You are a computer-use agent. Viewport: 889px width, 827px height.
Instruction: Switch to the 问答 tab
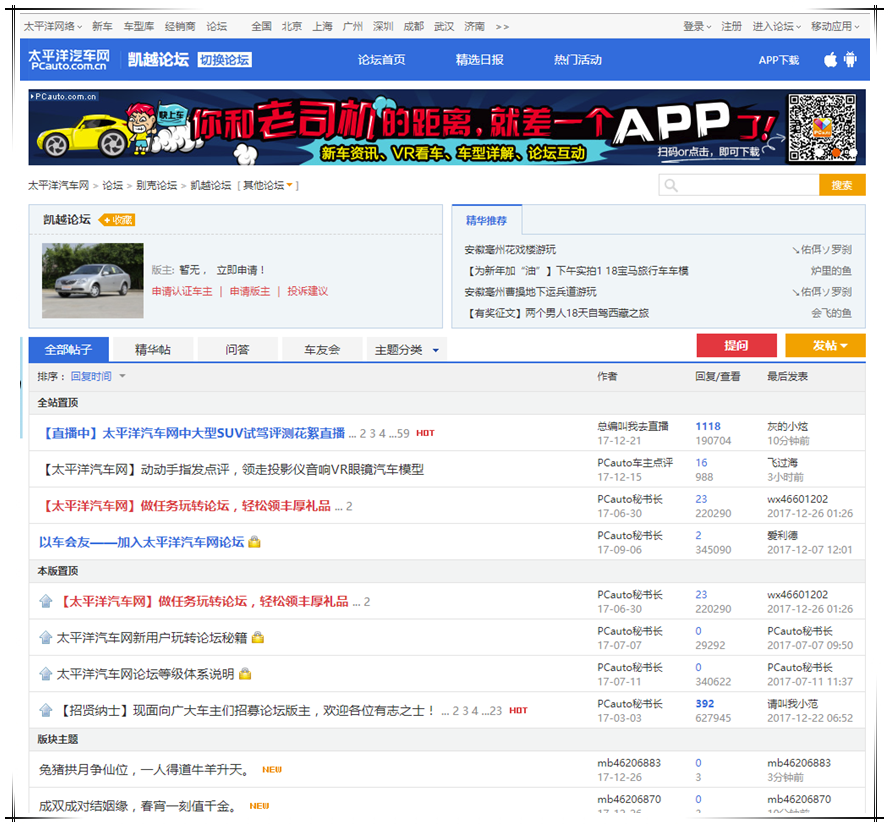point(237,350)
